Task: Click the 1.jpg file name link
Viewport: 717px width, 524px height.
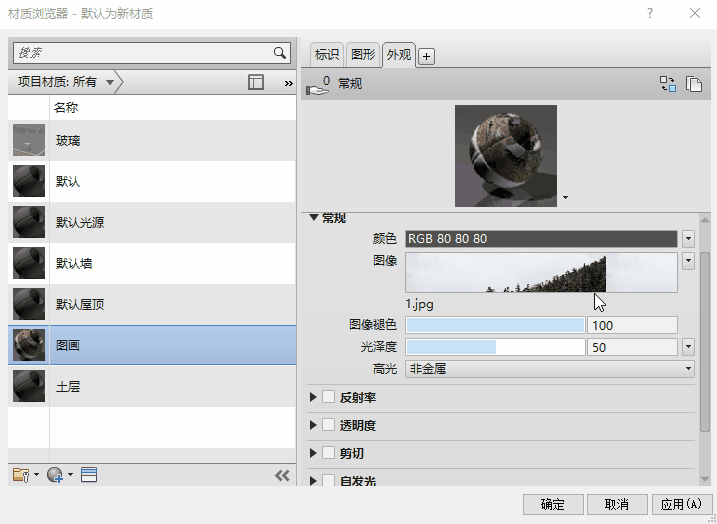Action: click(419, 305)
